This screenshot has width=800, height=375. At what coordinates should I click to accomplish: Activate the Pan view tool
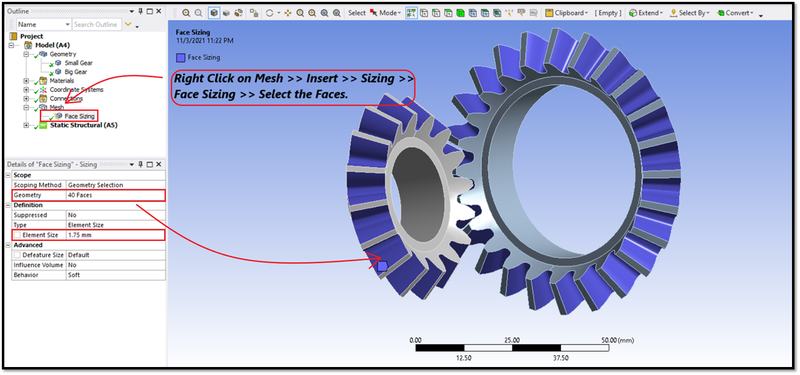tap(288, 13)
